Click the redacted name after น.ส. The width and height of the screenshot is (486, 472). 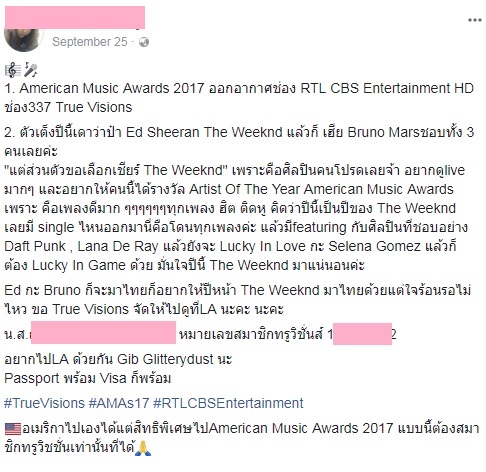[x=103, y=332]
